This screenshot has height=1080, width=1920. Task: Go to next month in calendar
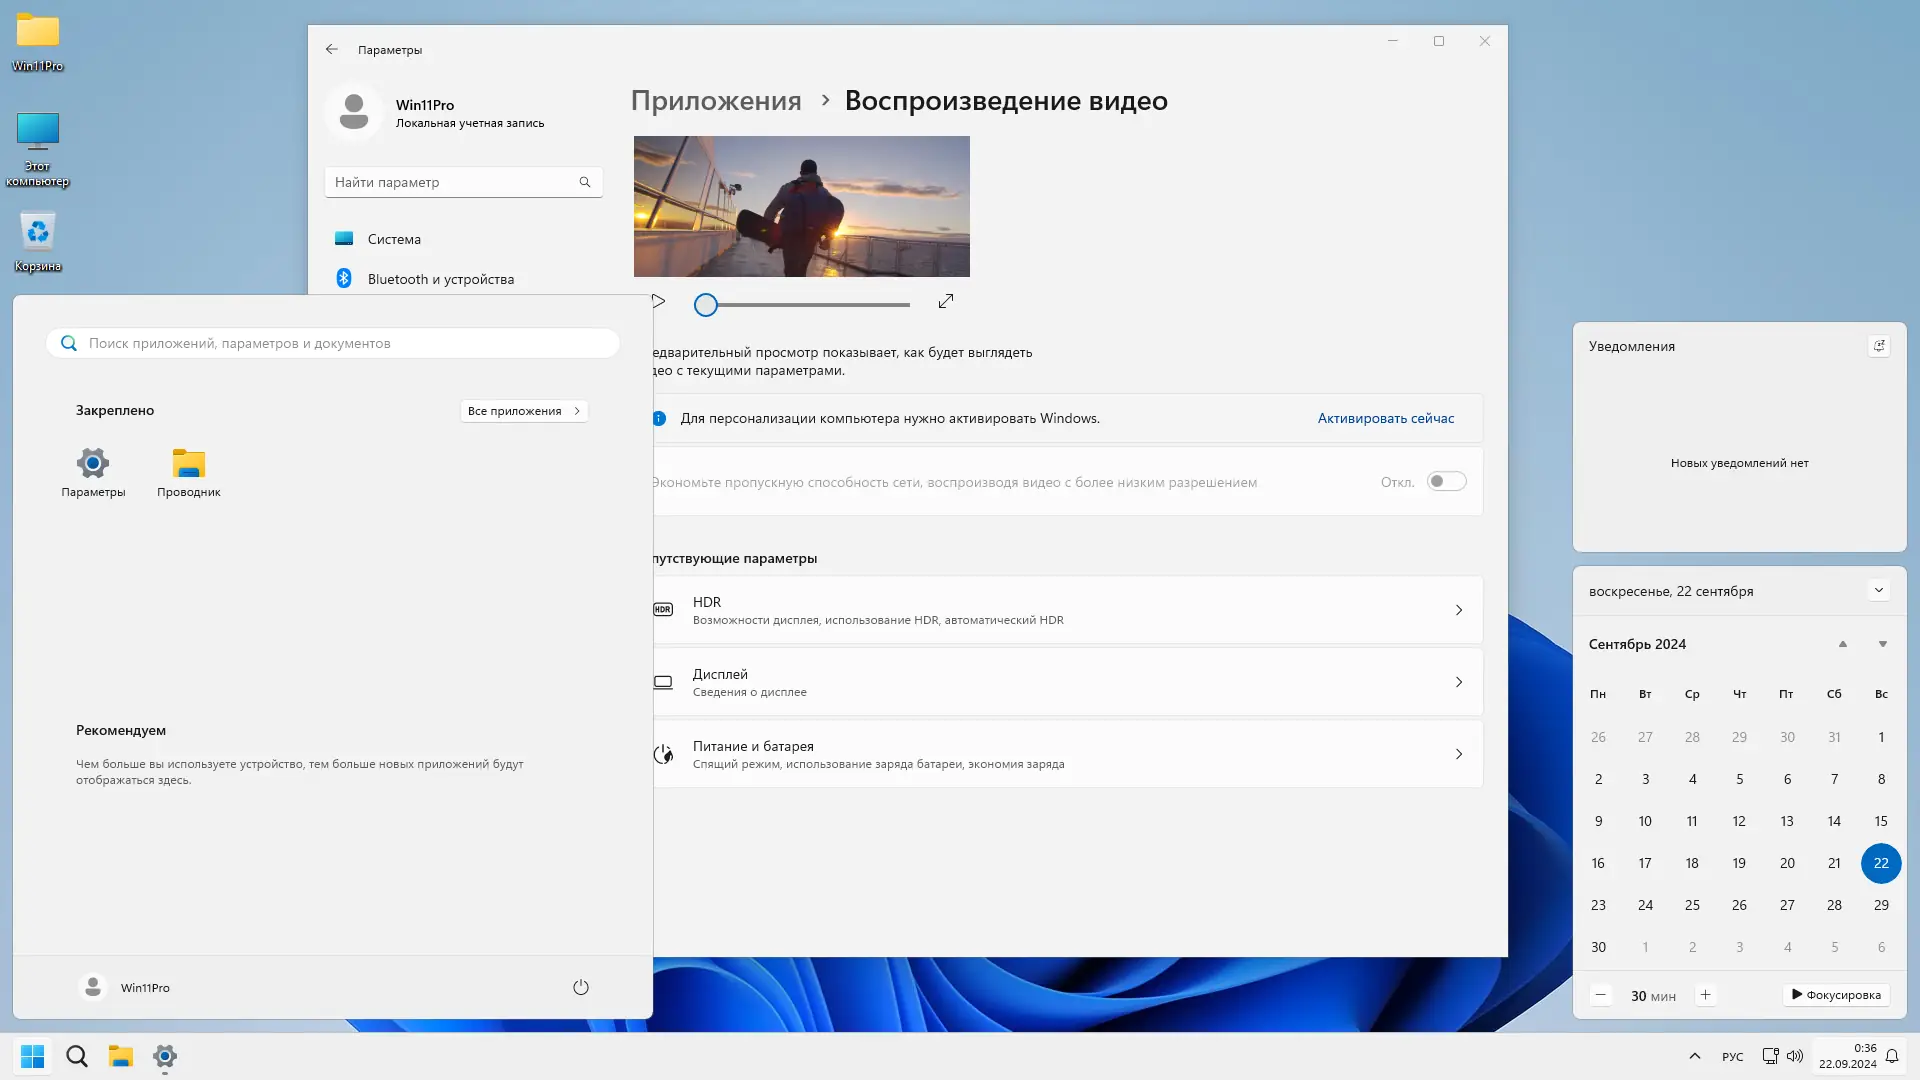click(x=1882, y=644)
